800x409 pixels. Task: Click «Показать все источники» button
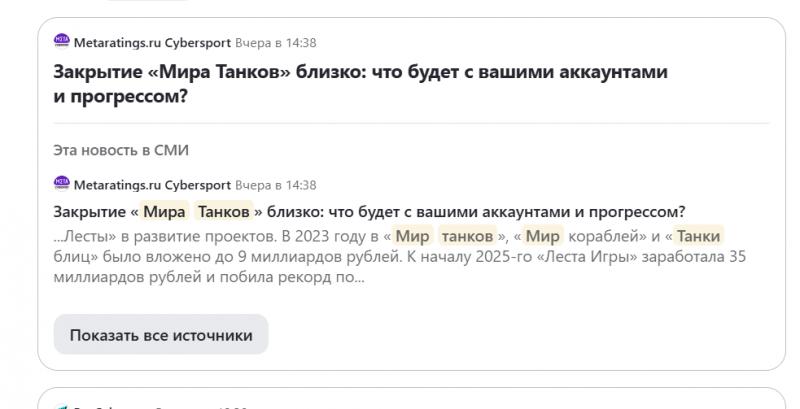[161, 335]
